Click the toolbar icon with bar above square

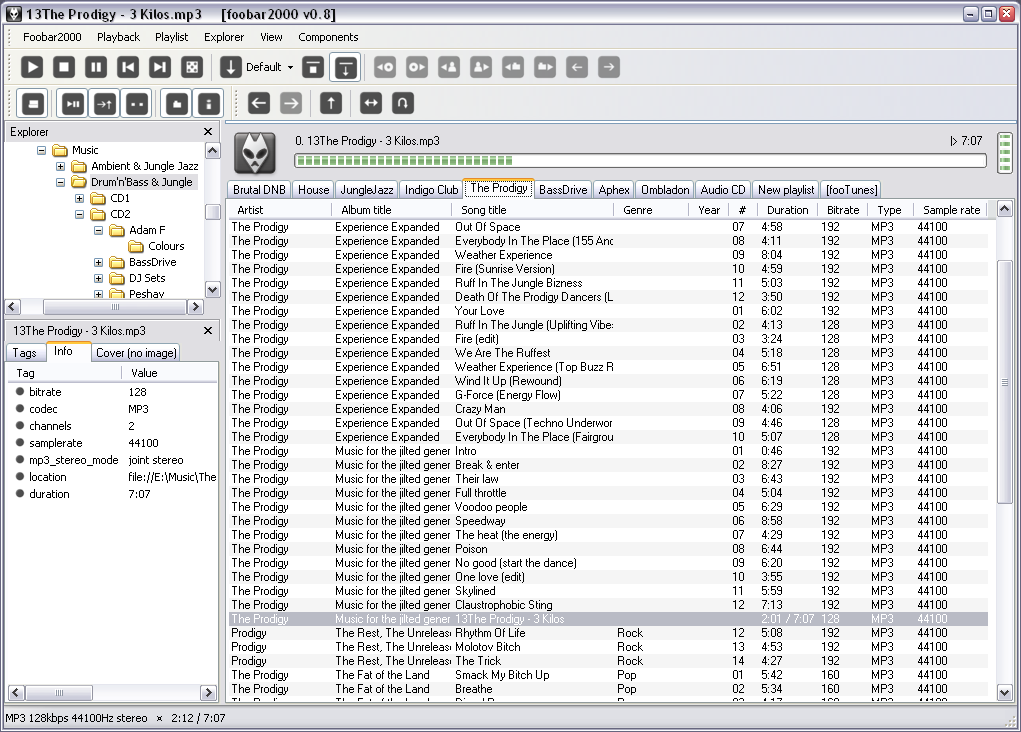pos(313,67)
